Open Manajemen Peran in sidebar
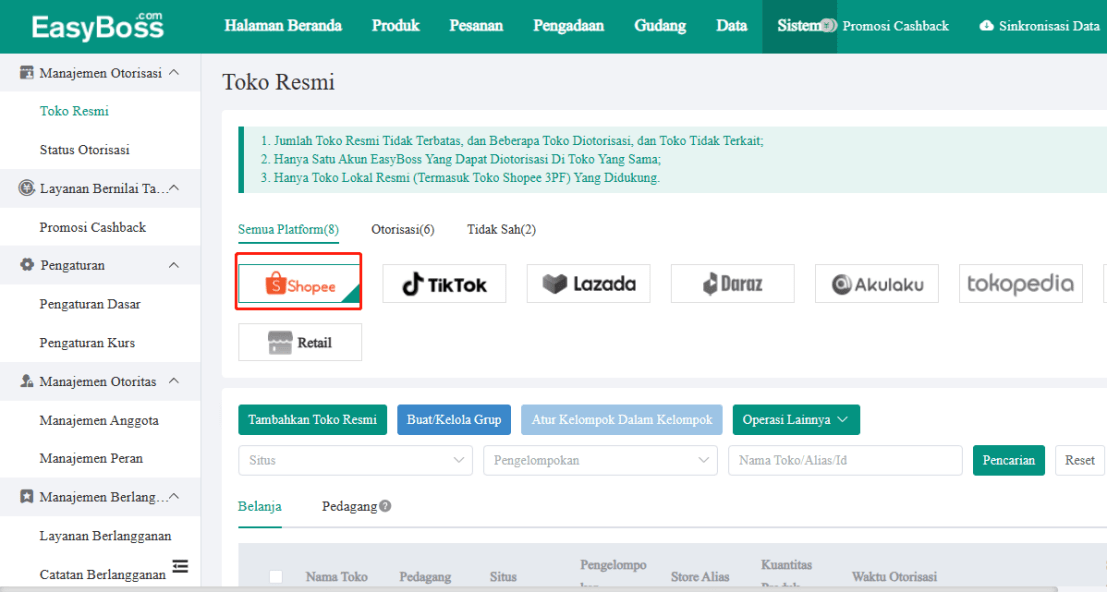Screen dimensions: 1107x593 91,459
